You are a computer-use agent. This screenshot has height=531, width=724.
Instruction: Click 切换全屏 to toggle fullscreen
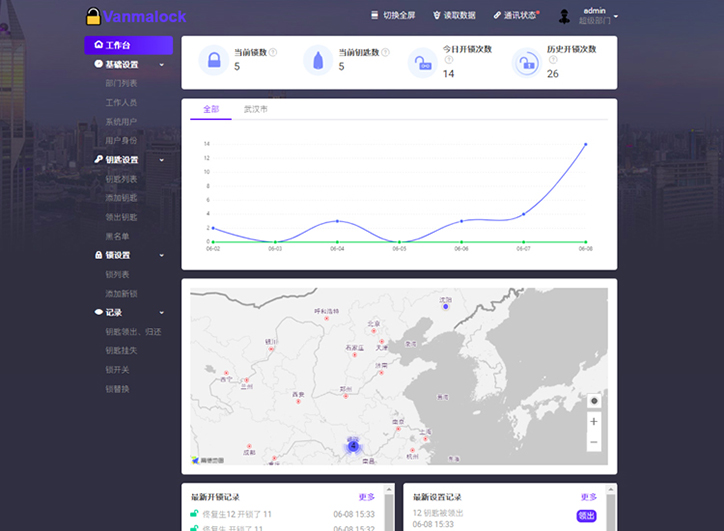tap(396, 16)
